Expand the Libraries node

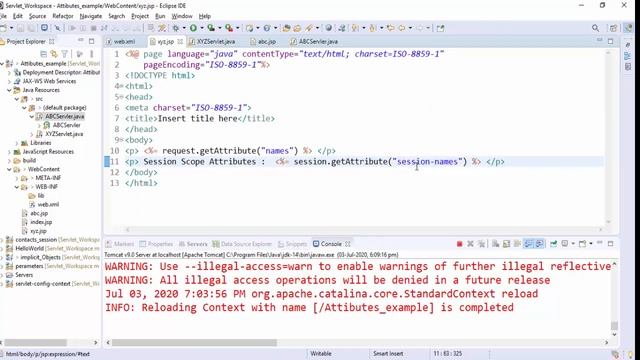[x=17, y=143]
